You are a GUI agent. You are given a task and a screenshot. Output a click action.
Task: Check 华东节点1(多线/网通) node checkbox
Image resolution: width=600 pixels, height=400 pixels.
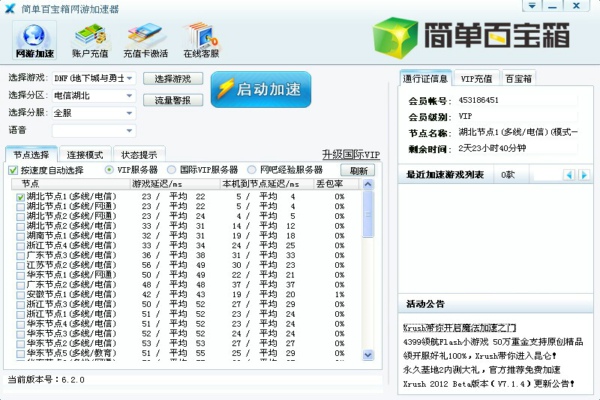coord(20,275)
